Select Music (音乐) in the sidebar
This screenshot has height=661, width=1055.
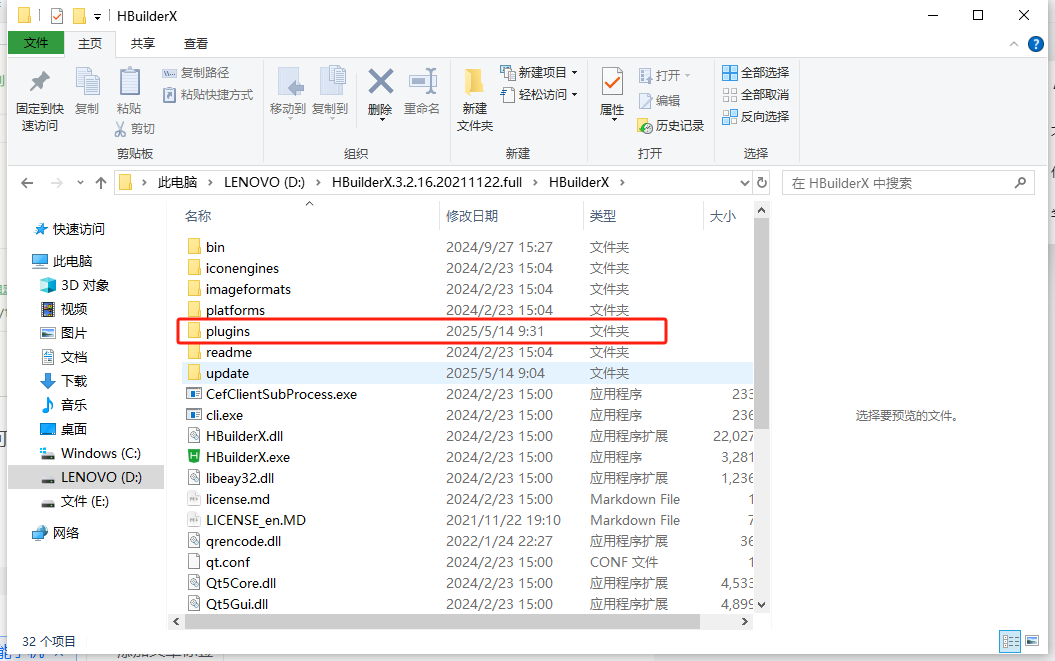[x=64, y=405]
